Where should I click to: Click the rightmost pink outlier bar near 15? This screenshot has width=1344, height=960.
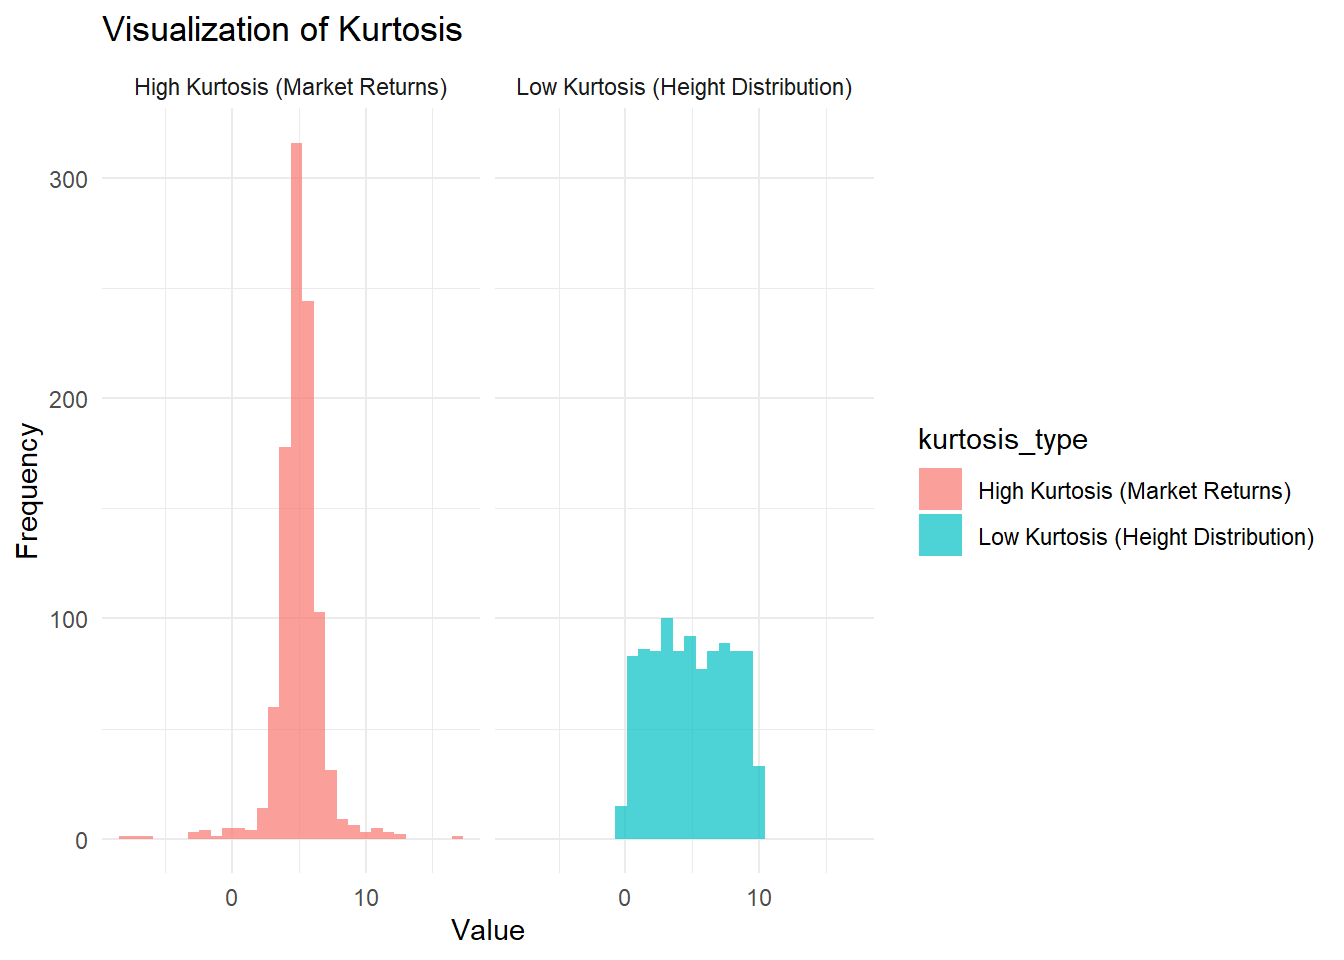(x=458, y=838)
